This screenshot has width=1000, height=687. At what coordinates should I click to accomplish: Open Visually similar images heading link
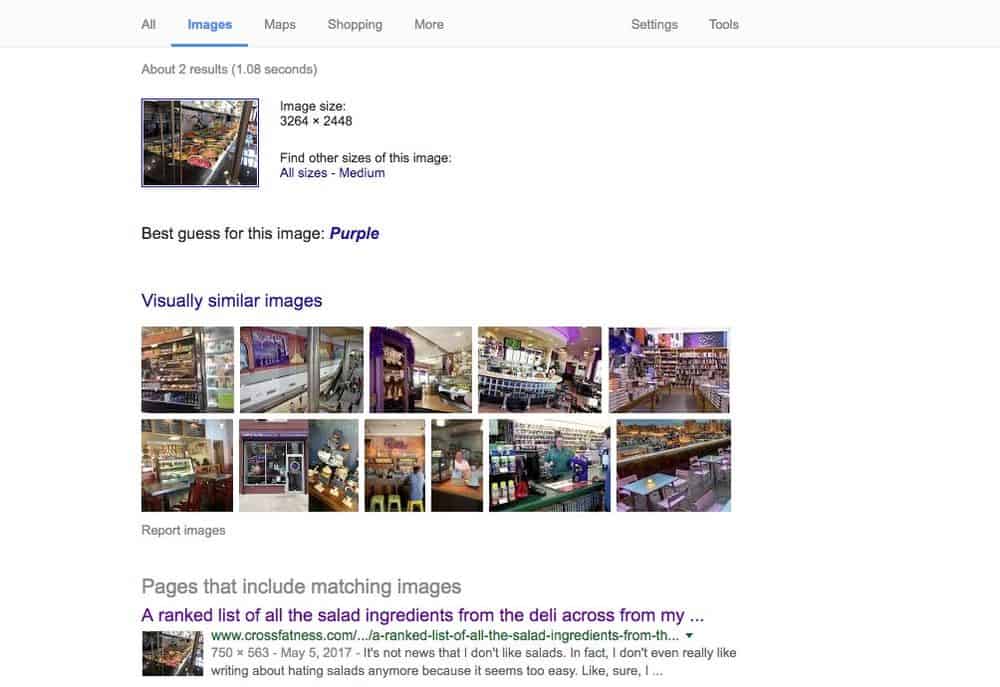pos(232,300)
